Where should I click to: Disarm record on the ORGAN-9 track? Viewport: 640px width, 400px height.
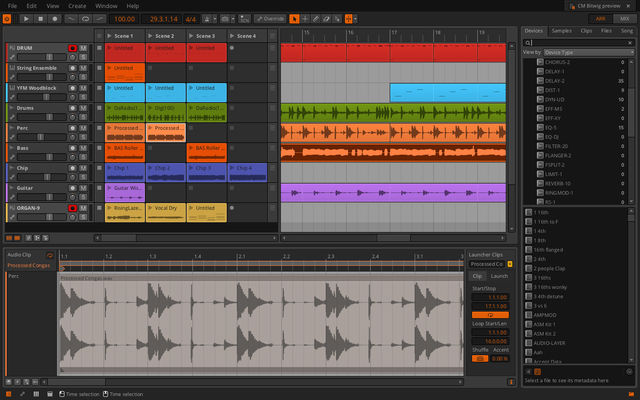click(x=73, y=208)
